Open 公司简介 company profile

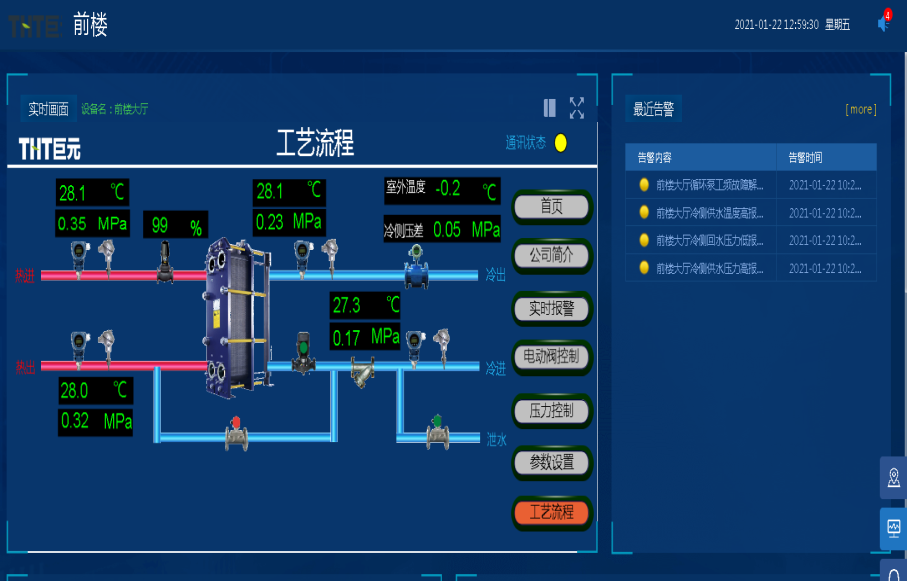[x=551, y=255]
